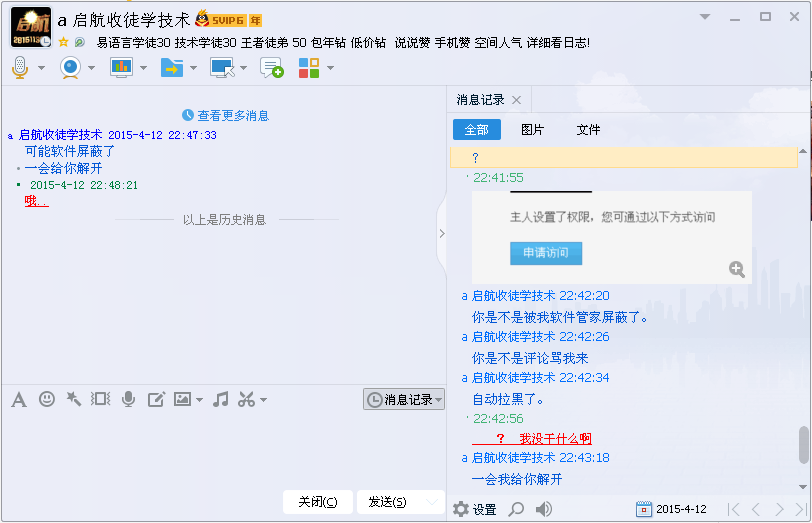This screenshot has height=523, width=812.
Task: Click red message 我没干什么啊
Action: 555,439
